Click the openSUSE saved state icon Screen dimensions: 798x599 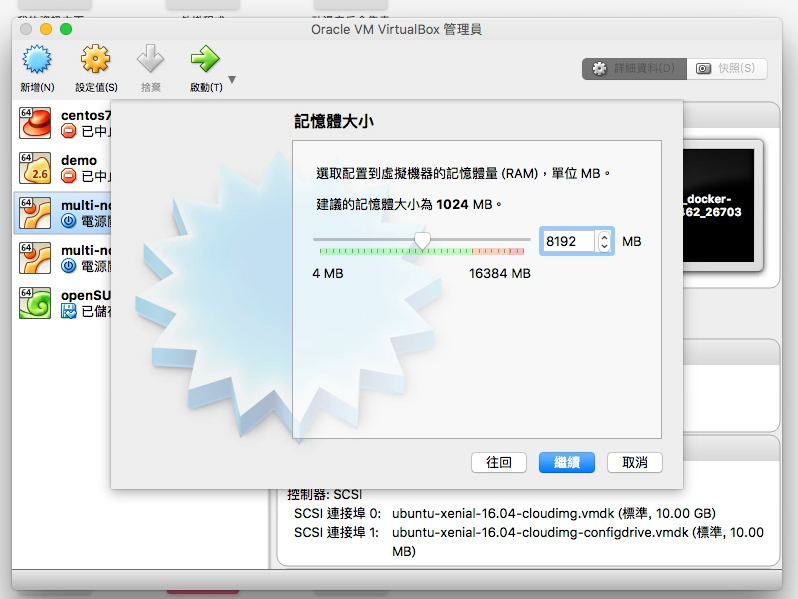tap(69, 310)
